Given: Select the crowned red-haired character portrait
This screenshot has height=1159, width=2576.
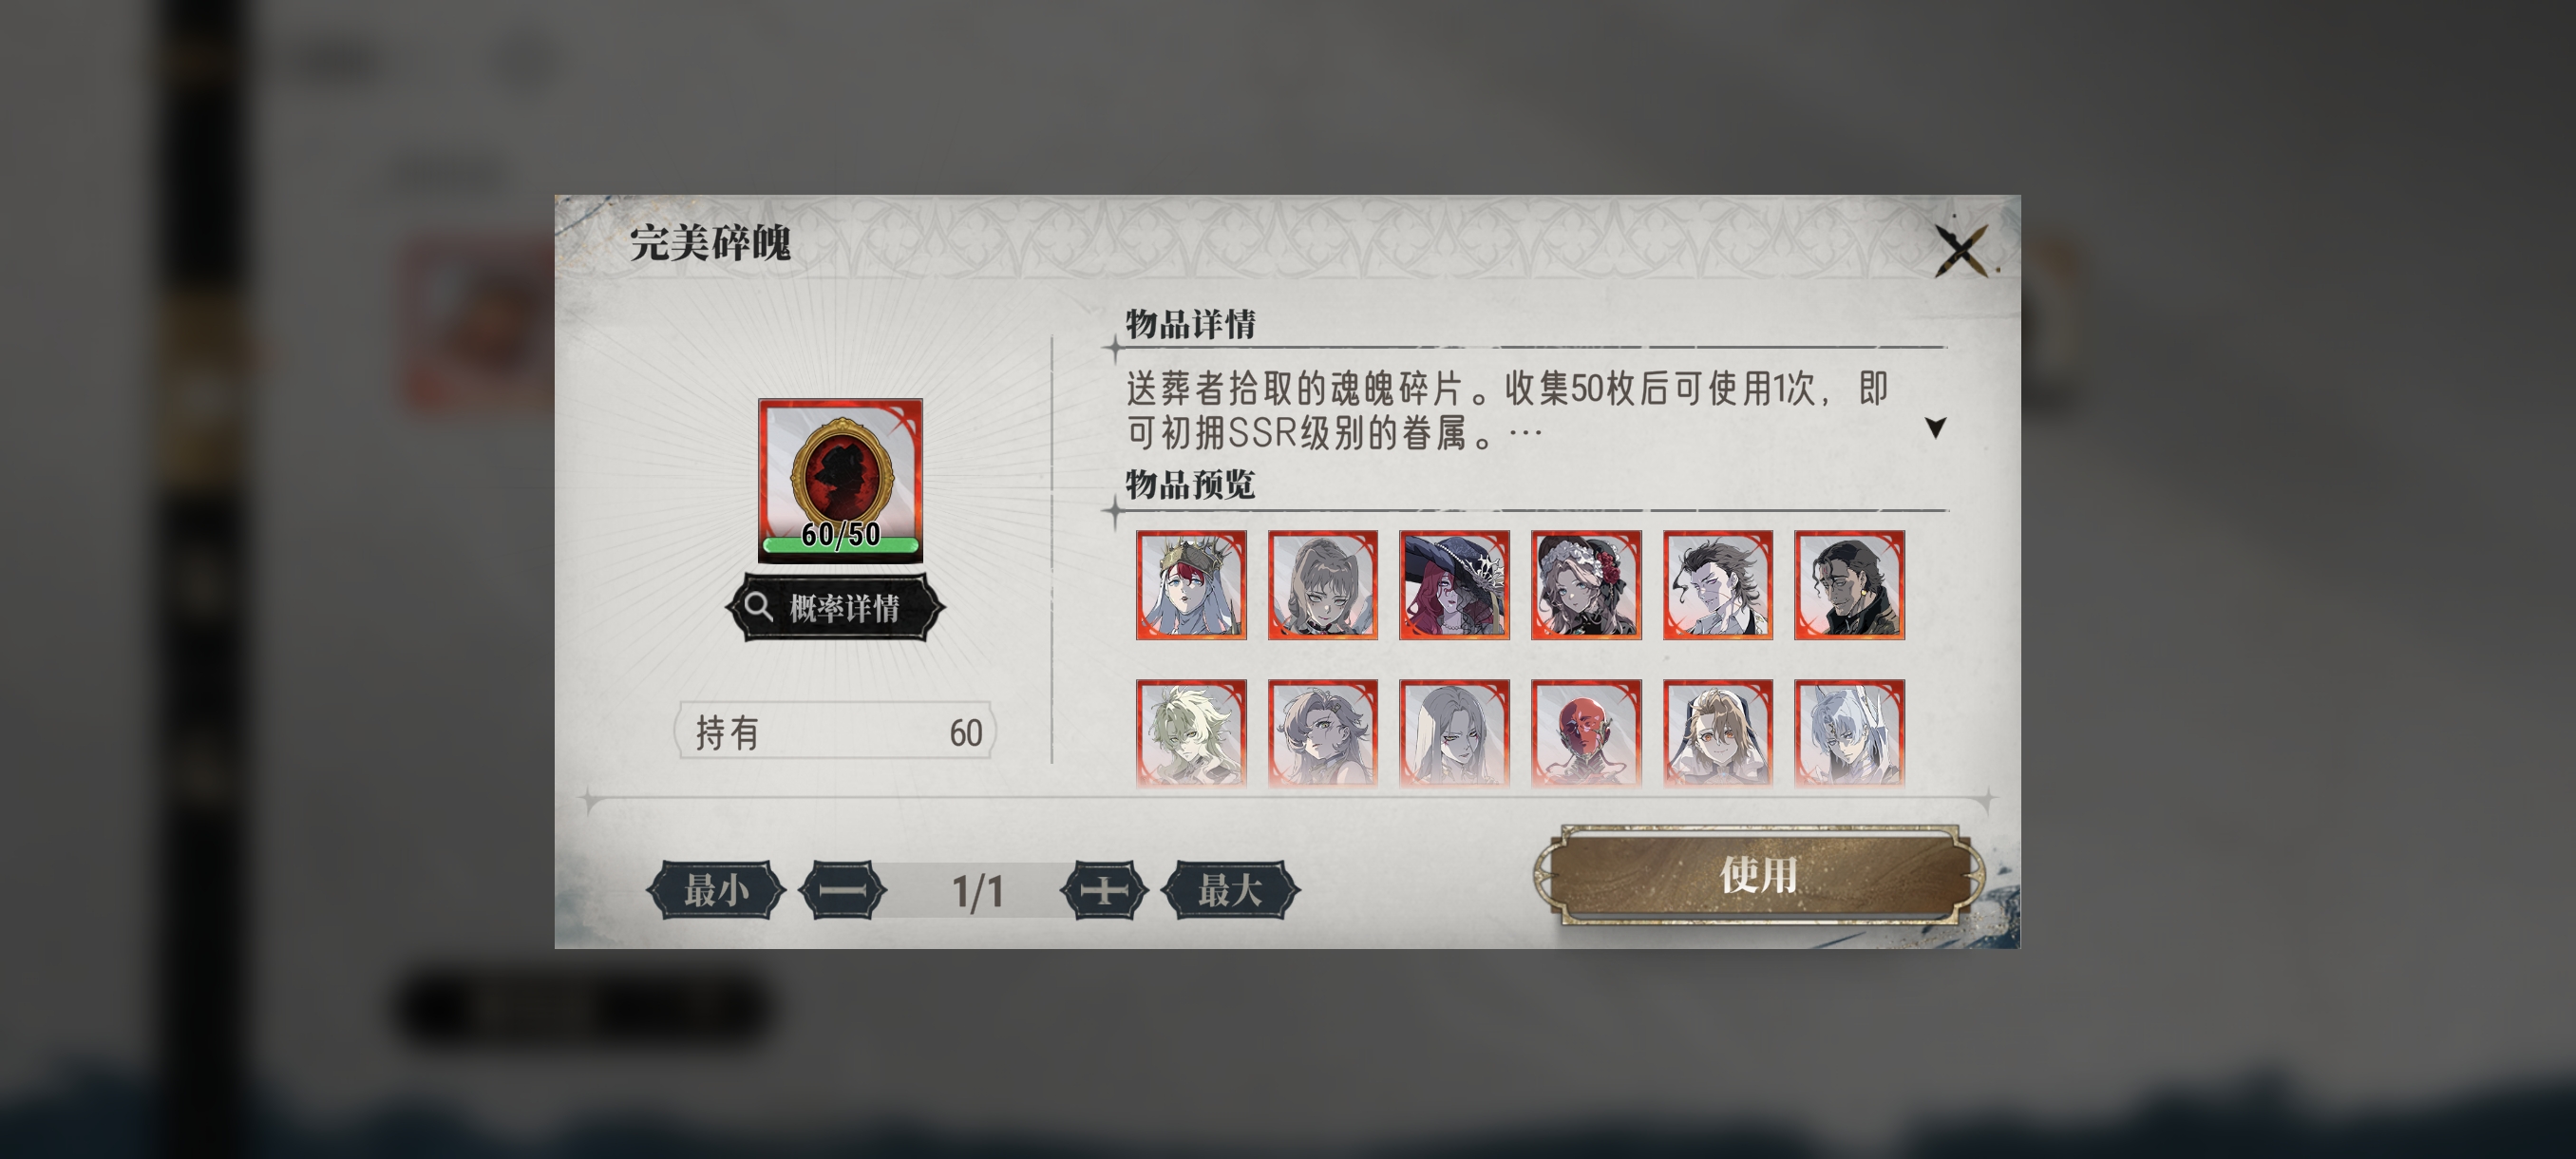Looking at the screenshot, I should pyautogui.click(x=1191, y=585).
